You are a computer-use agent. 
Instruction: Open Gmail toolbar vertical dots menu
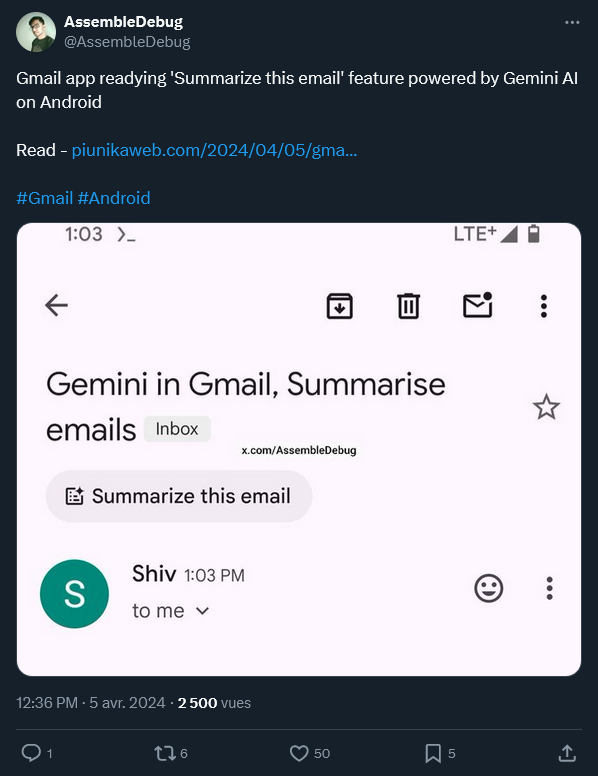(544, 306)
